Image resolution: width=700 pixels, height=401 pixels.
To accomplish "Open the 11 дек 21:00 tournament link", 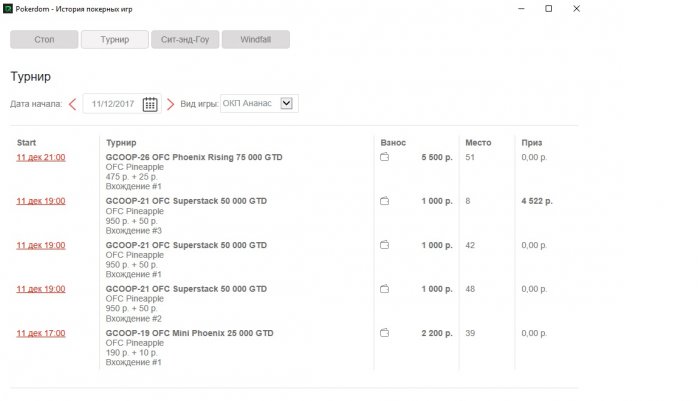I will click(41, 158).
